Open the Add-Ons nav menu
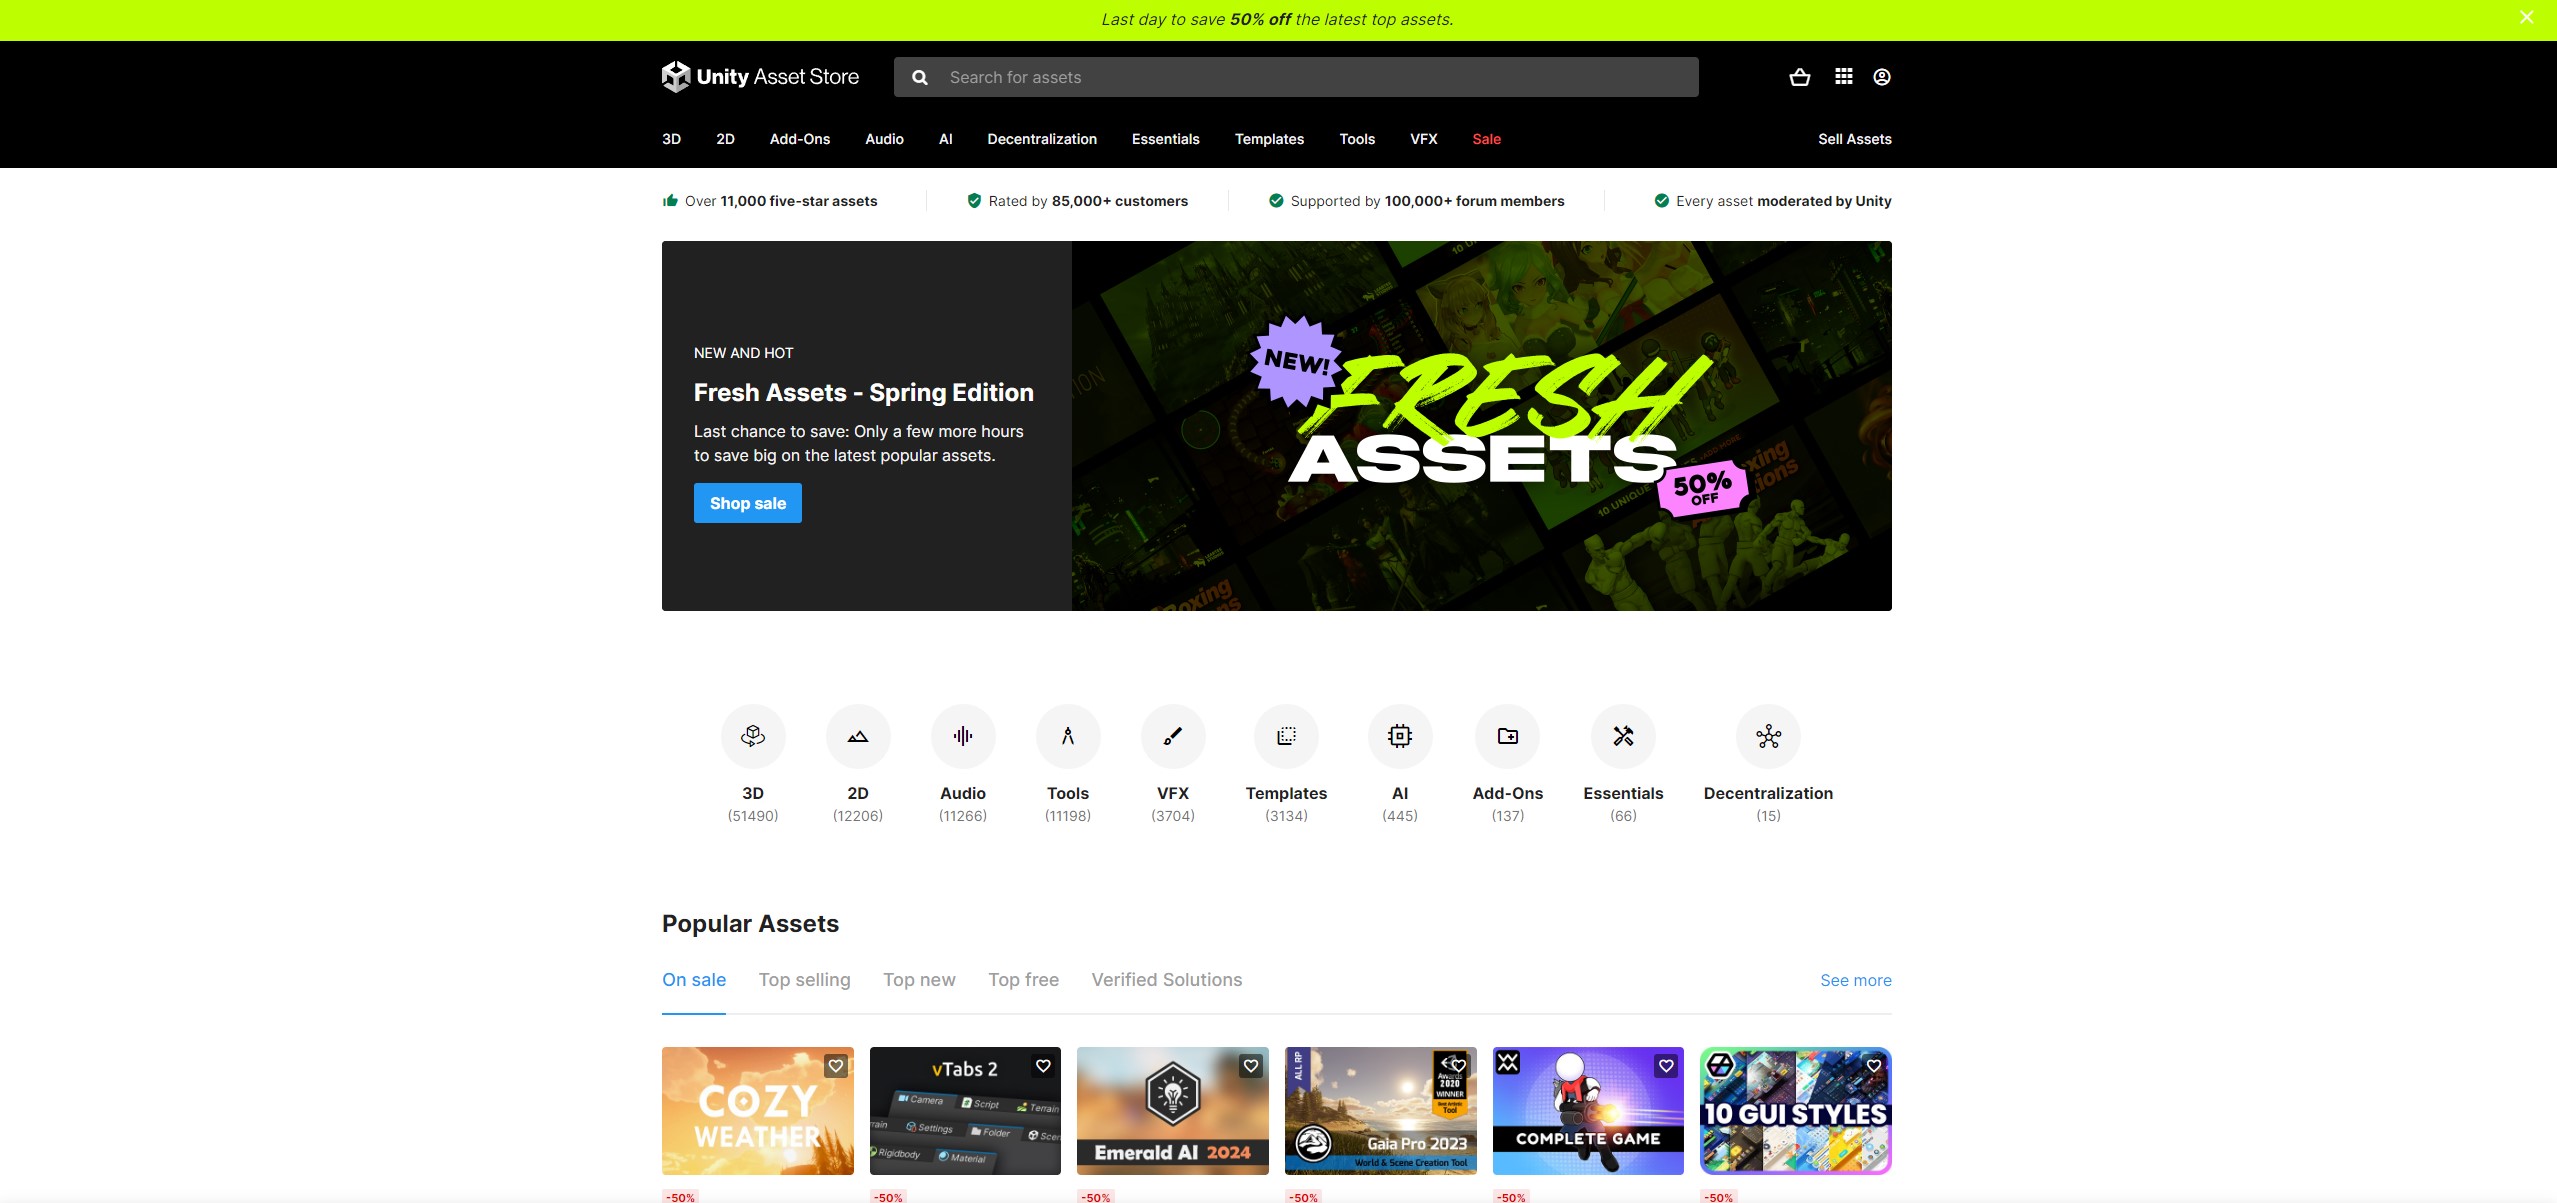Image resolution: width=2557 pixels, height=1203 pixels. click(800, 139)
